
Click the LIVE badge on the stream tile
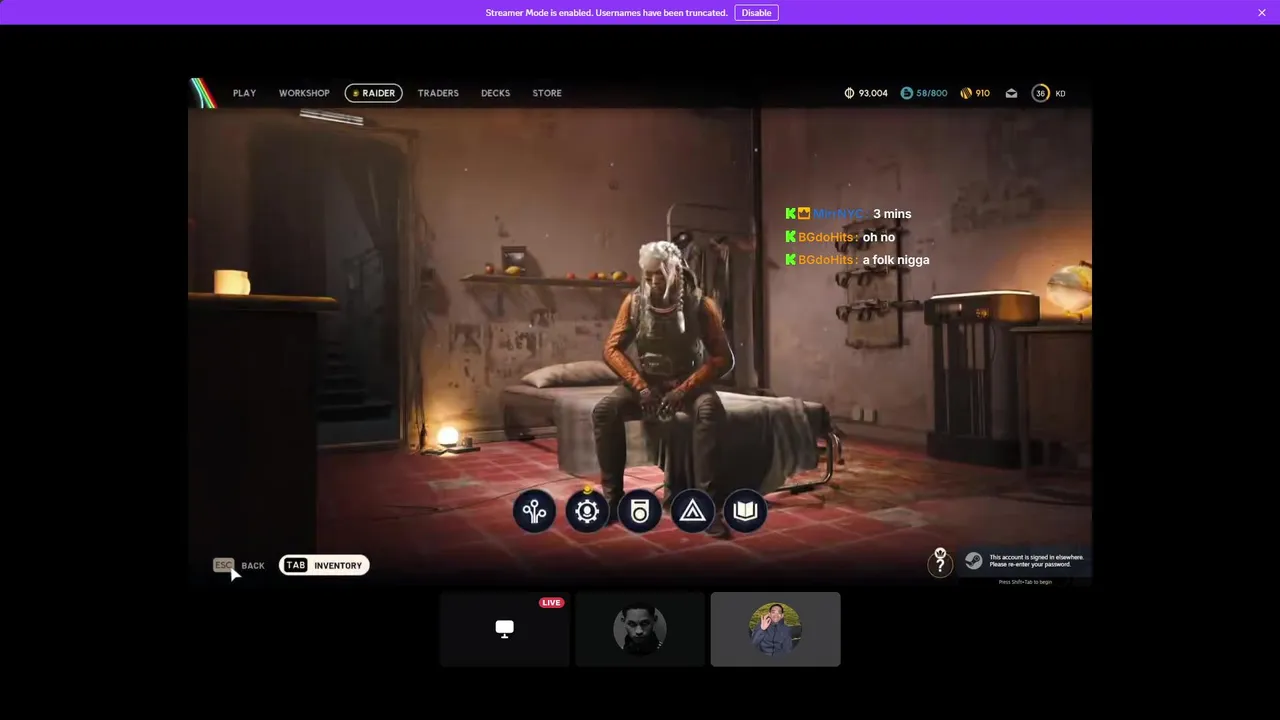[551, 602]
